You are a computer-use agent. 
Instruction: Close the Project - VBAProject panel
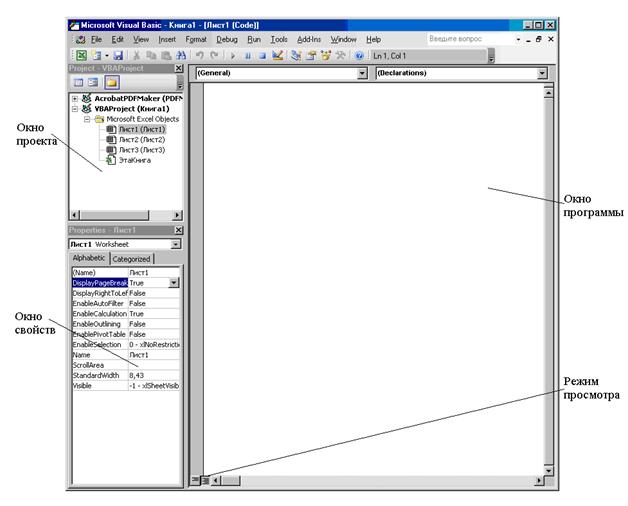coord(179,69)
